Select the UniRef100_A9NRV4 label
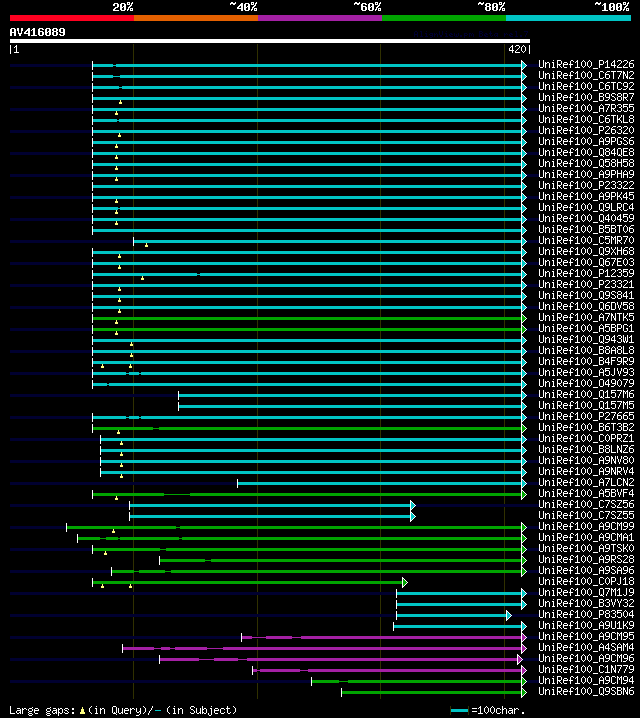640x718 pixels. 586,471
